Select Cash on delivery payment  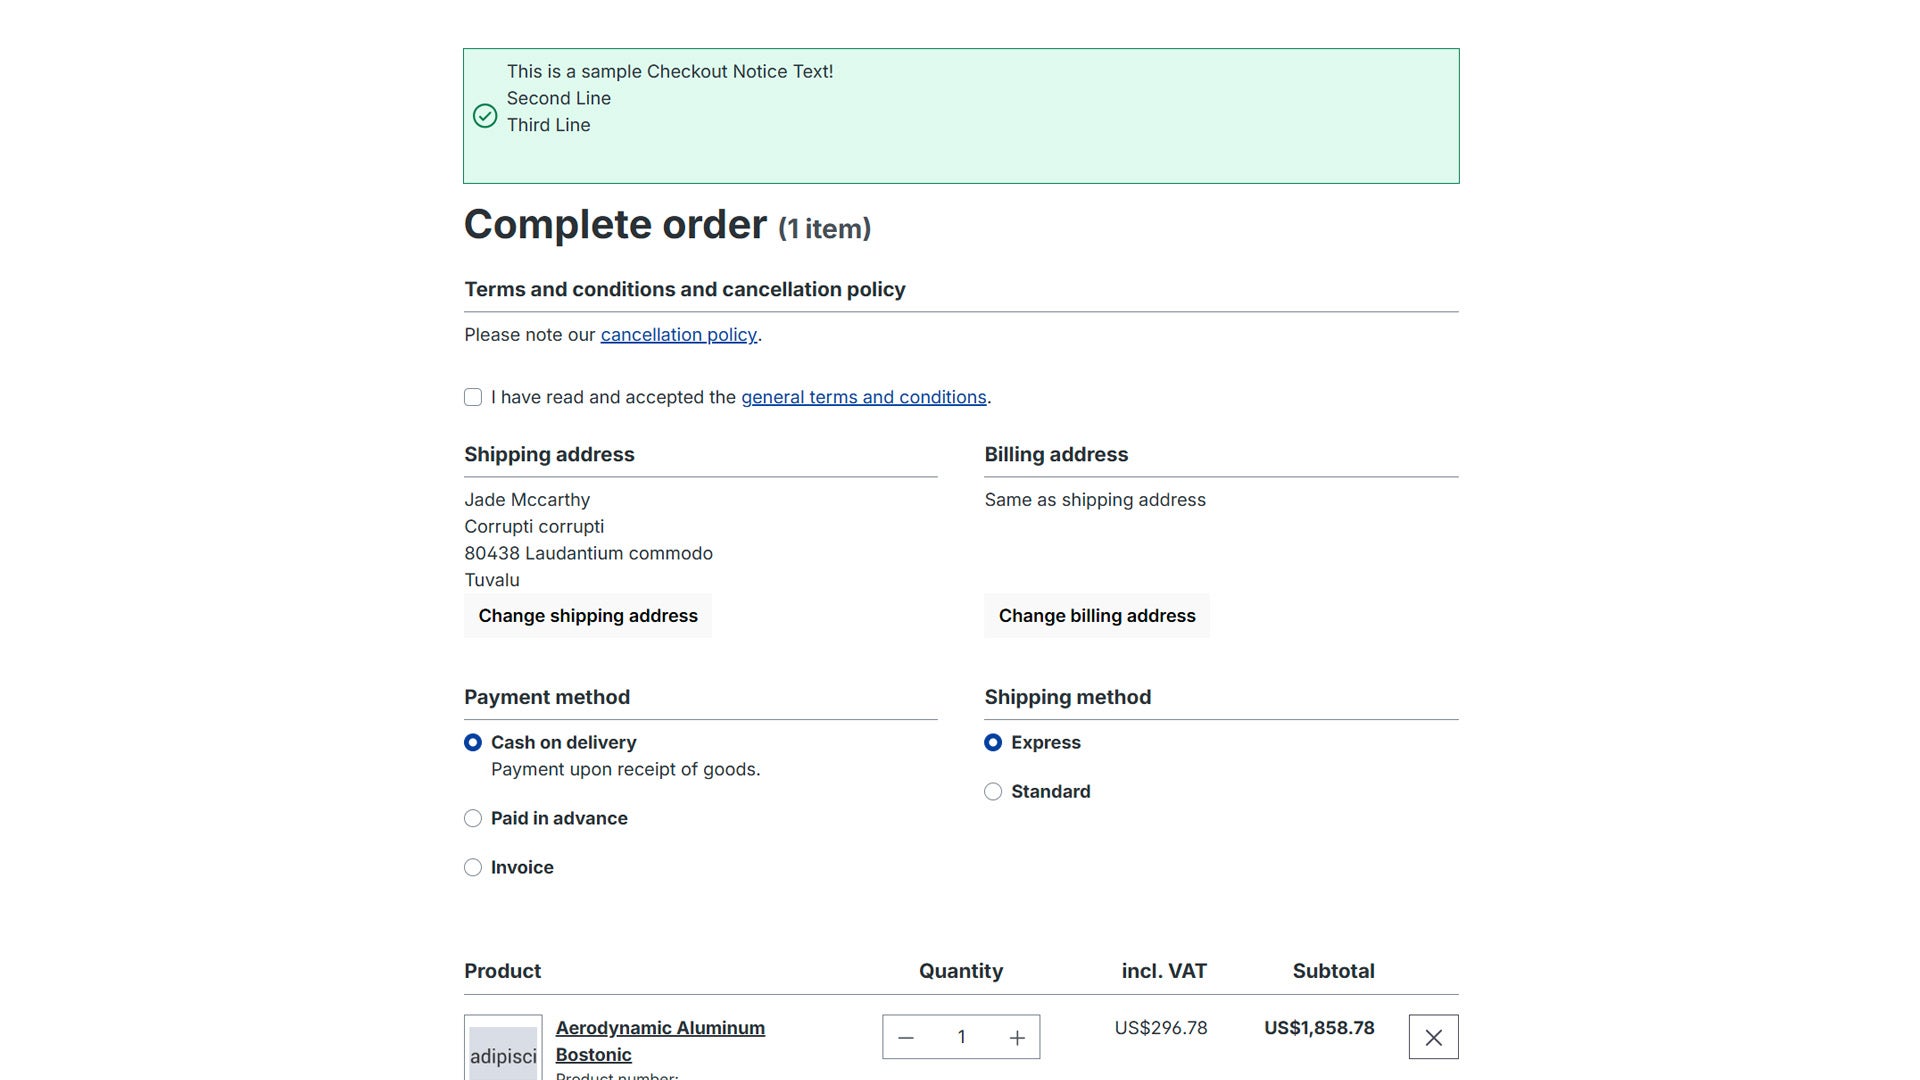tap(473, 742)
